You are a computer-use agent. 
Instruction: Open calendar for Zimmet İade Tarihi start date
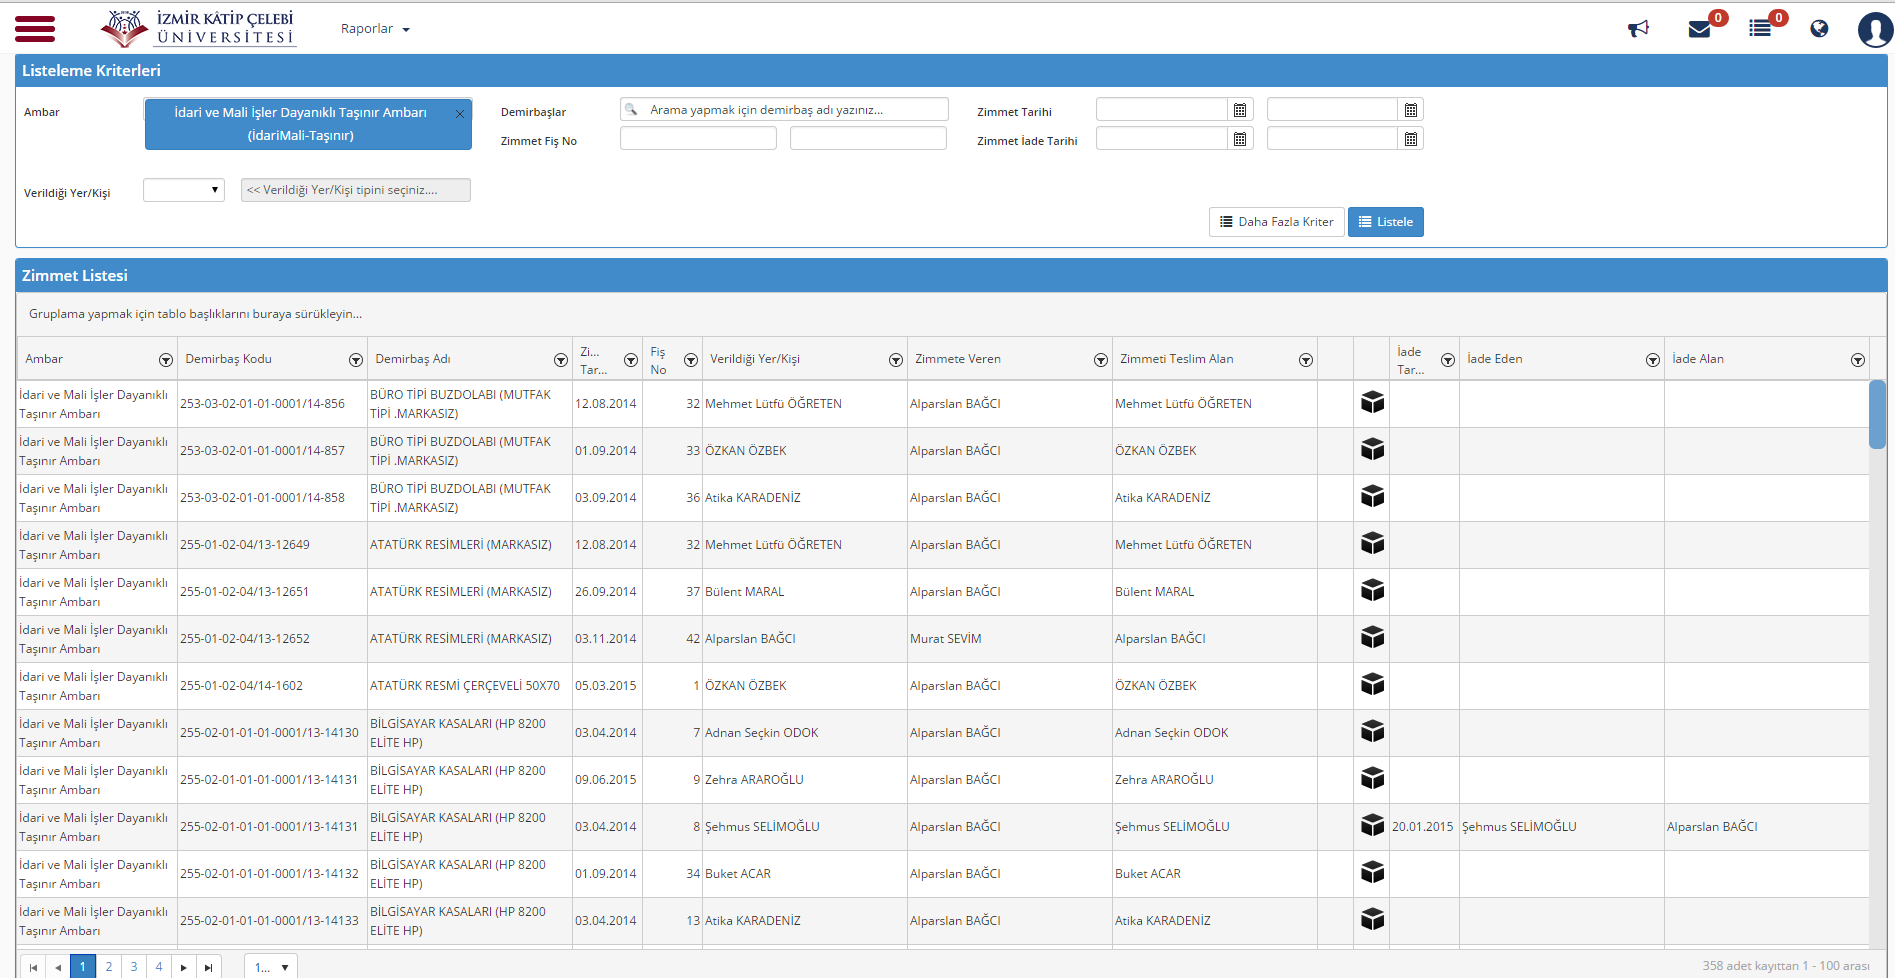(1240, 139)
